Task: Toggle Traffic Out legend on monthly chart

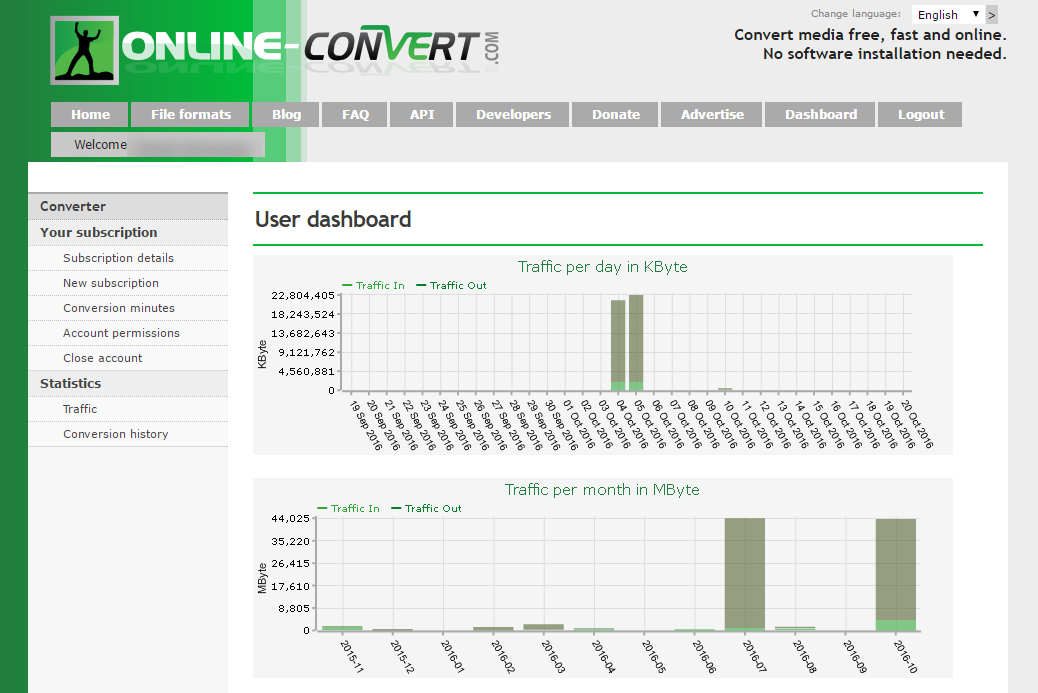Action: [426, 508]
